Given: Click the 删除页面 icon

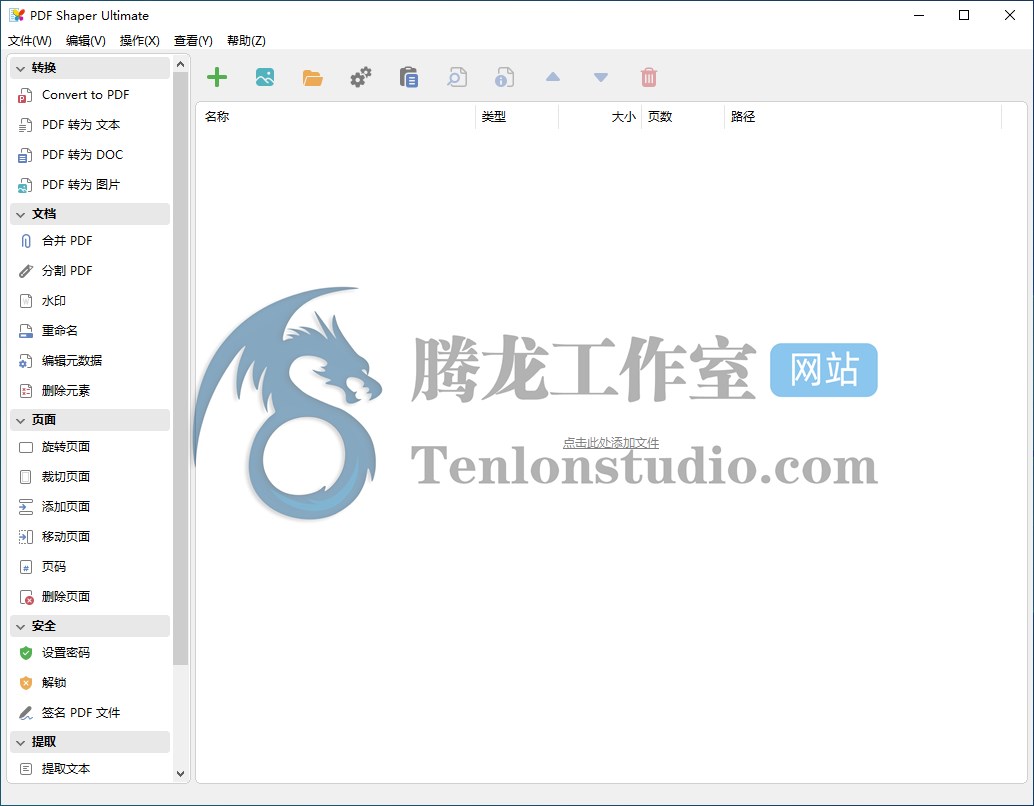Looking at the screenshot, I should click(26, 598).
